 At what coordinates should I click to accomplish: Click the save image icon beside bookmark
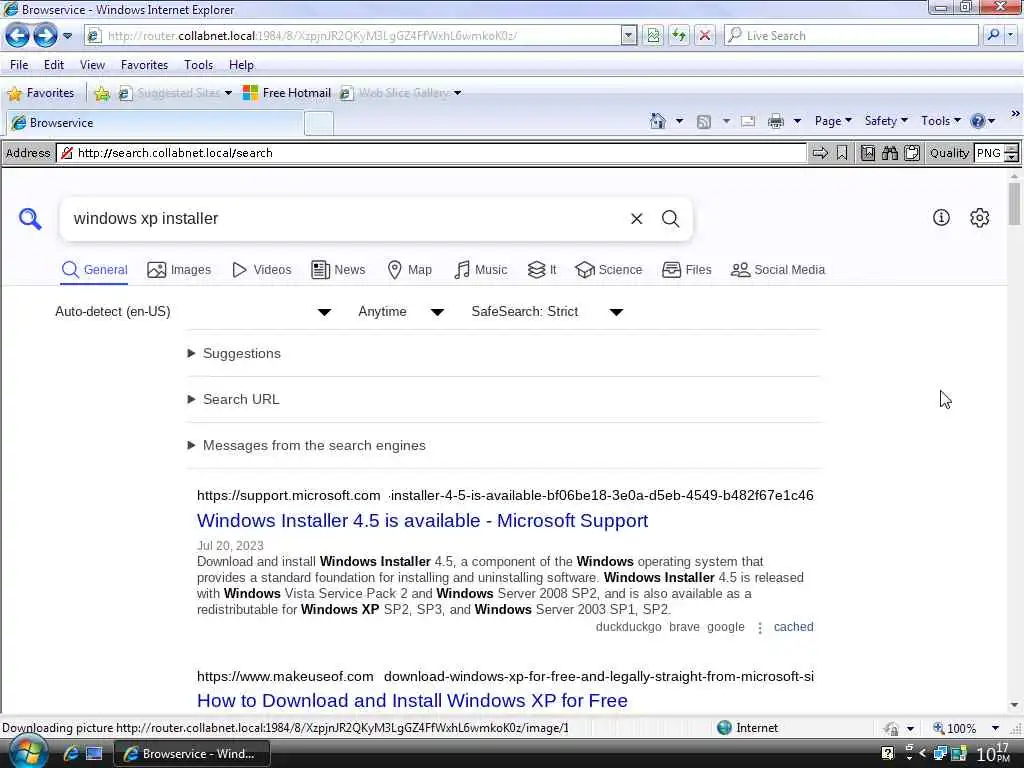pos(867,153)
